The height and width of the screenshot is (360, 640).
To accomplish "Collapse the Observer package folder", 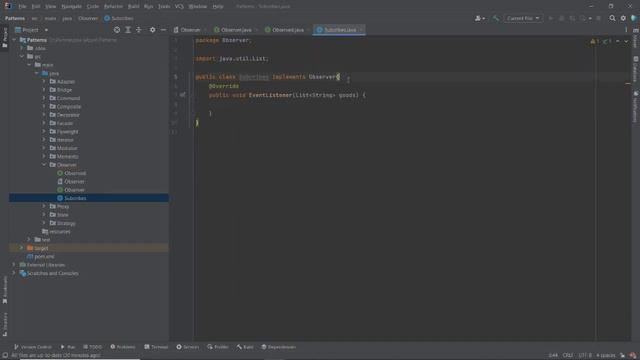I will tap(44, 165).
